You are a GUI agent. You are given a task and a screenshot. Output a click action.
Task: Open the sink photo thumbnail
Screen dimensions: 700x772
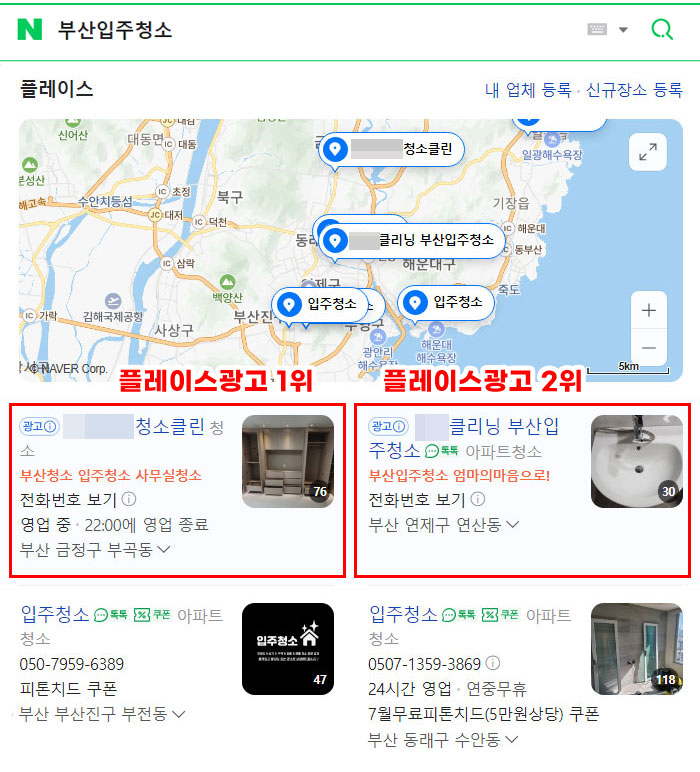pyautogui.click(x=636, y=461)
